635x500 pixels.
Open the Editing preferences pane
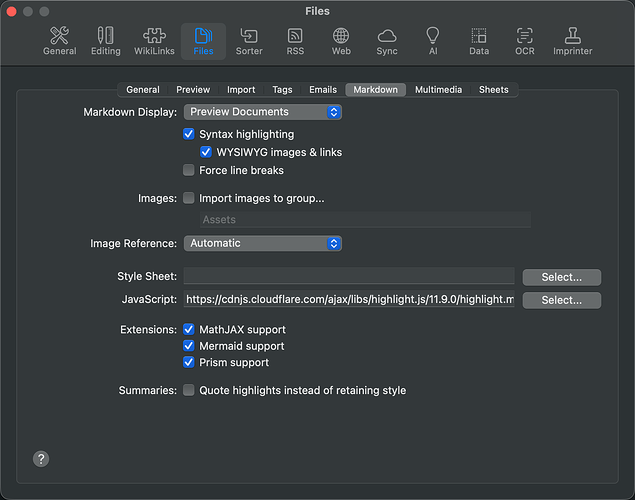(105, 40)
